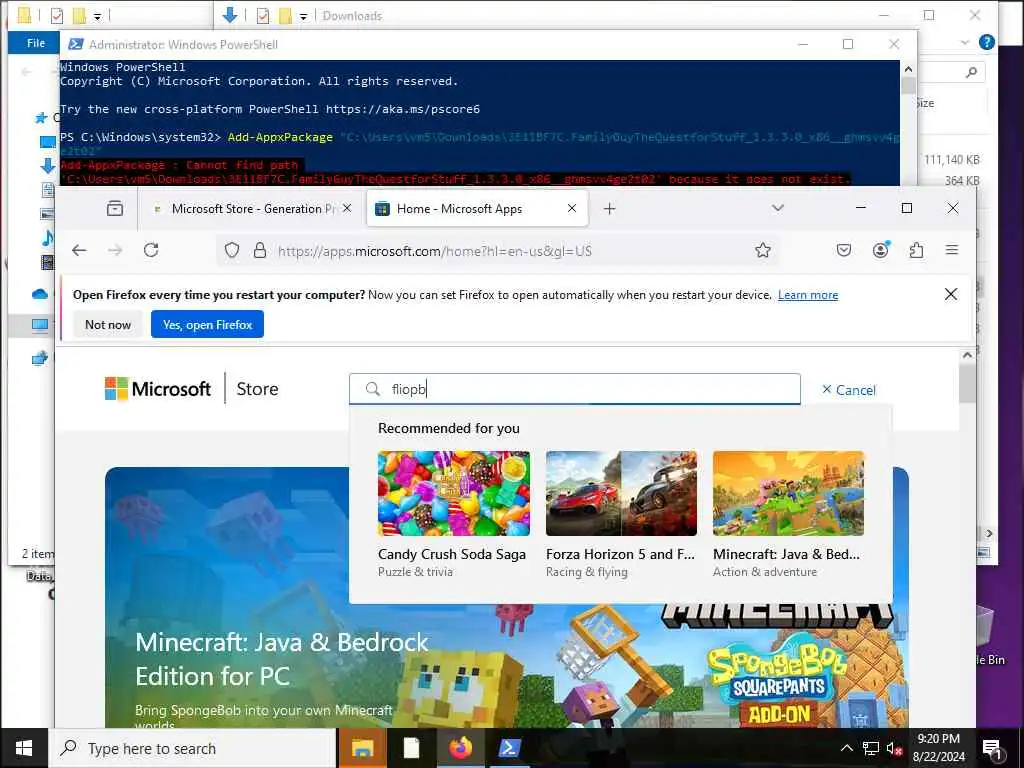The width and height of the screenshot is (1024, 768).
Task: Open the Forza Horizon 5 thumbnail
Action: pyautogui.click(x=621, y=493)
